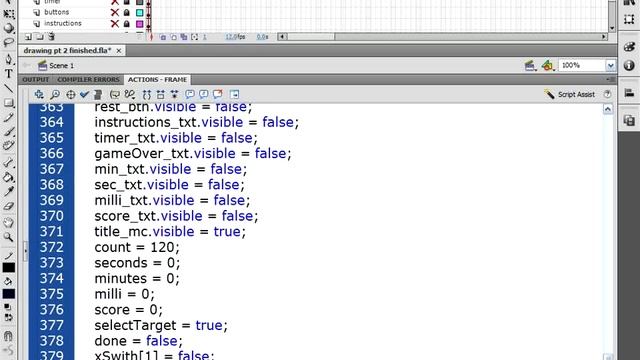The image size is (640, 360).
Task: Click Add new item to script icon
Action: pos(39,94)
